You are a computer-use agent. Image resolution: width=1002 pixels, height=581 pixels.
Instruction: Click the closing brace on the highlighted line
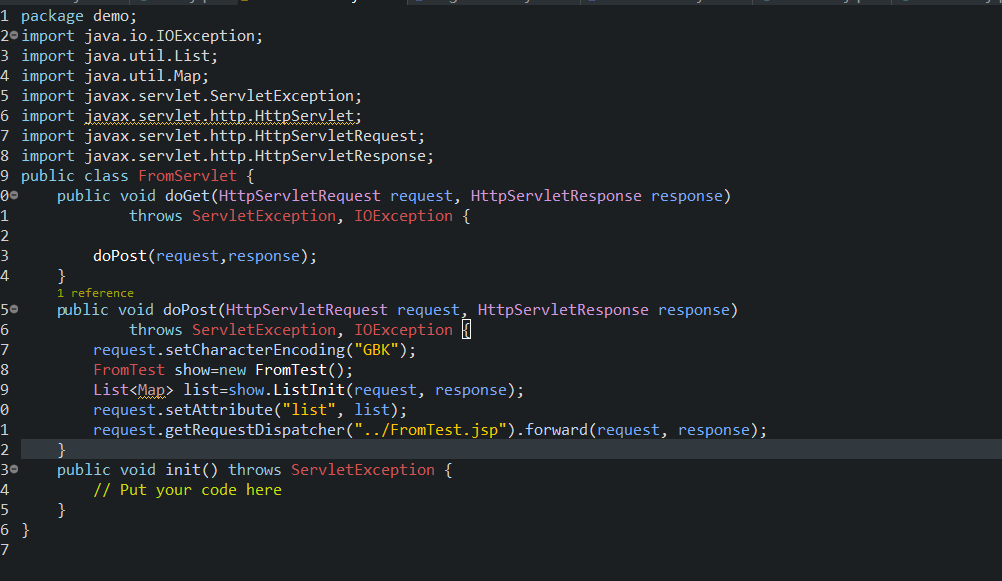click(61, 450)
